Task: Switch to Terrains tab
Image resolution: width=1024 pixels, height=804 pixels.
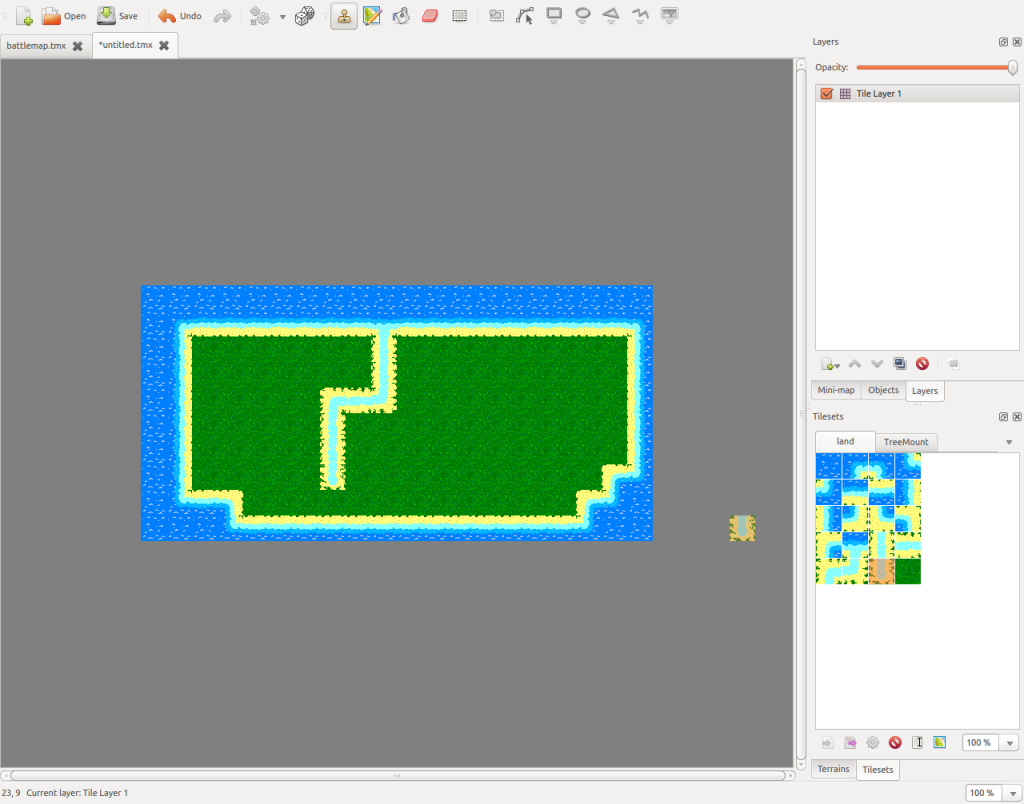Action: (x=833, y=769)
